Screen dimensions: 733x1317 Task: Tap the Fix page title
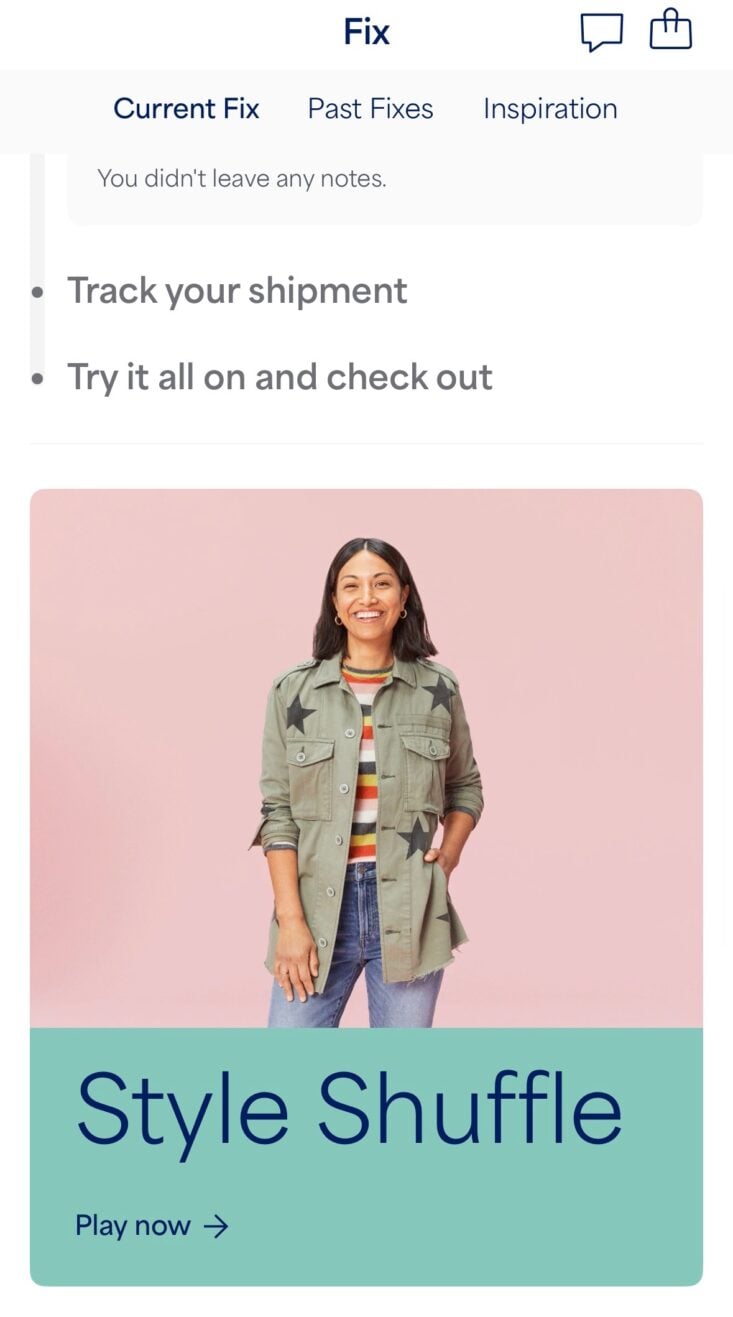coord(366,32)
